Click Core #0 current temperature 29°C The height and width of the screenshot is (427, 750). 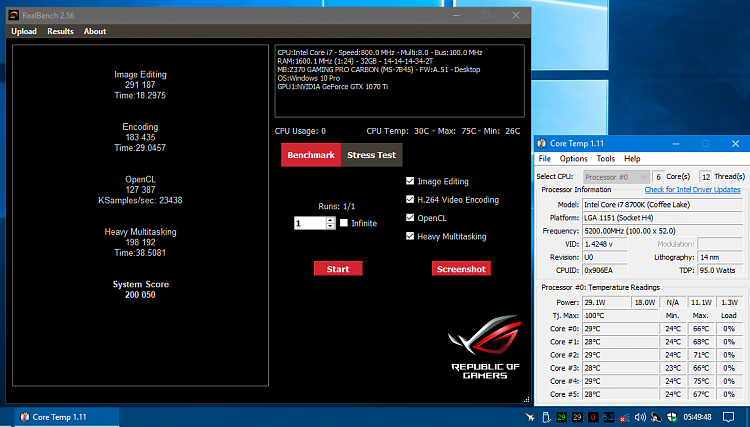pos(620,328)
